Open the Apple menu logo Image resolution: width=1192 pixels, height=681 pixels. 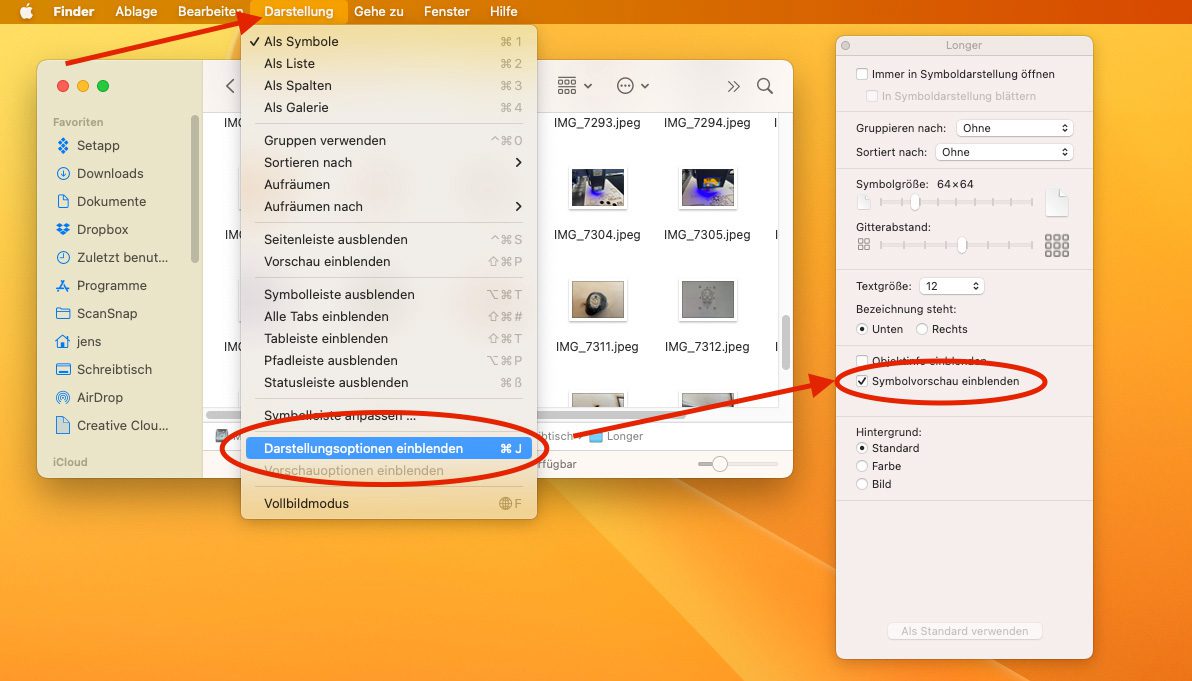(x=27, y=12)
